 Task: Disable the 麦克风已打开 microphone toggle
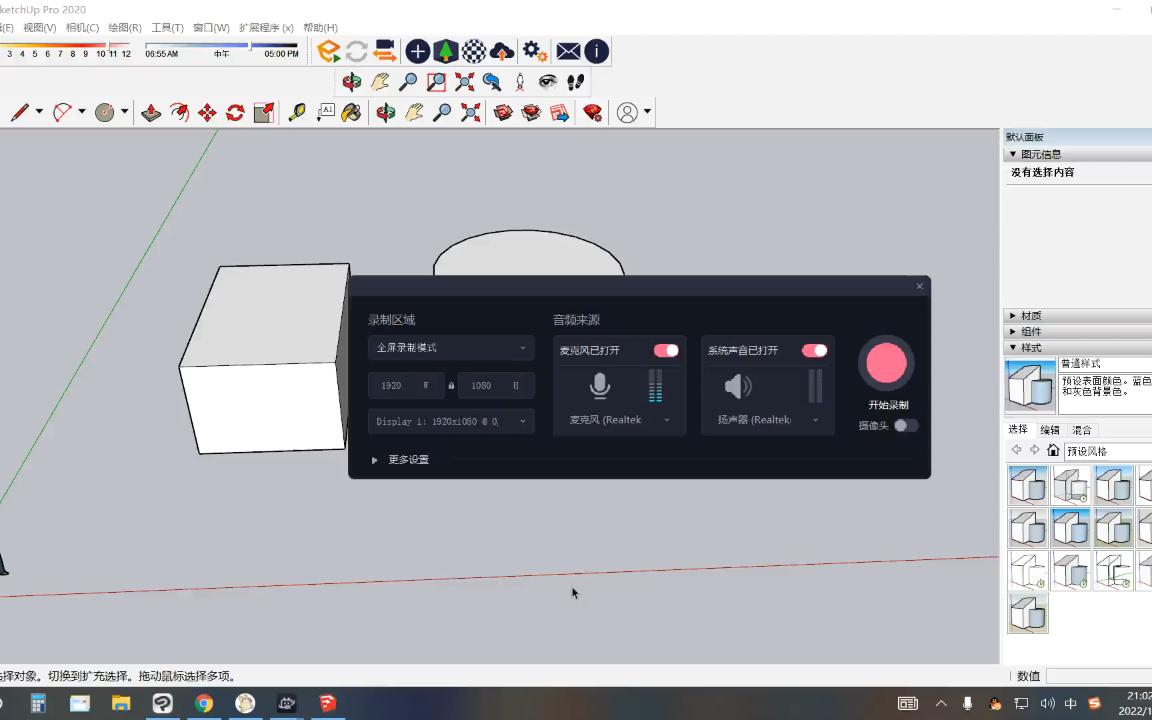tap(665, 350)
